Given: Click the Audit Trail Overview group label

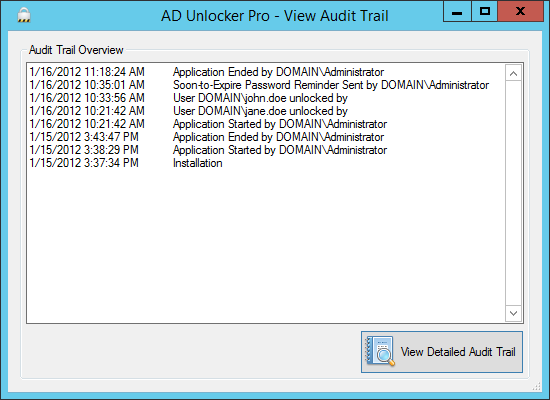Looking at the screenshot, I should 76,50.
